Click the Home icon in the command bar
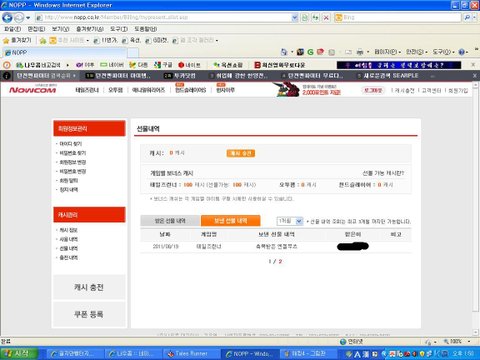Image resolution: width=480 pixels, height=360 pixels. (x=284, y=52)
